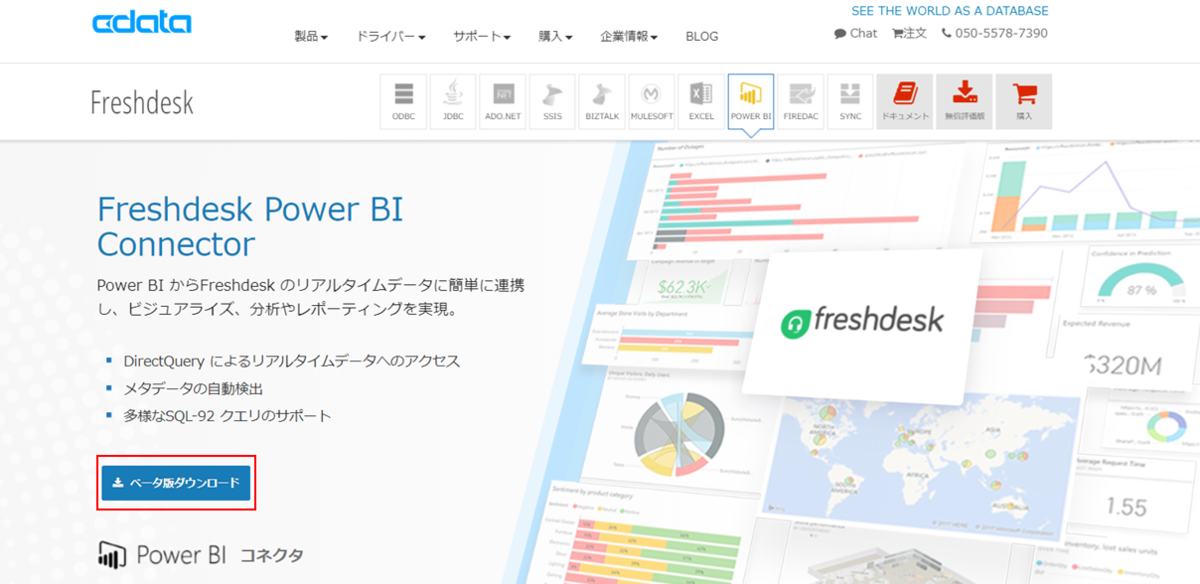Select the Power BI connector tile
Screen dimensions: 1200x584
tap(751, 102)
